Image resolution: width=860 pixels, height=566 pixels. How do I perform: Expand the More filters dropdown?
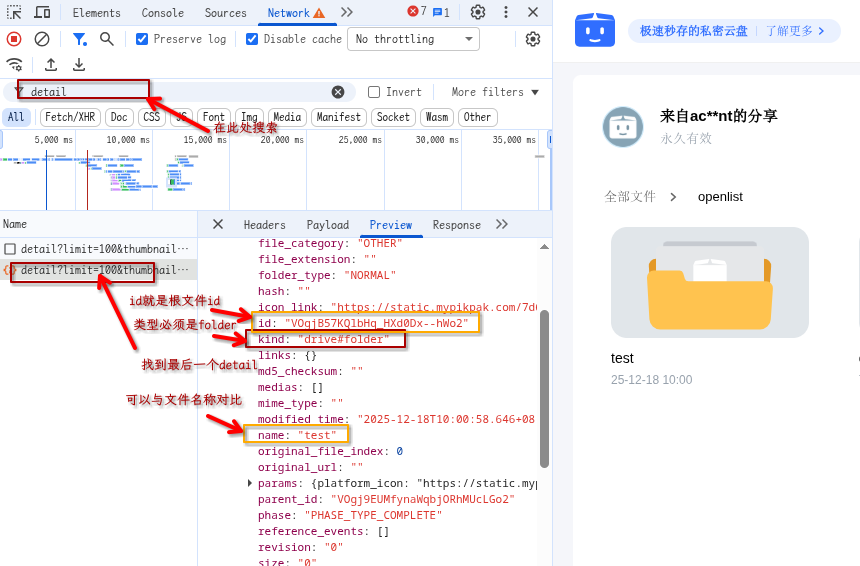[x=495, y=92]
